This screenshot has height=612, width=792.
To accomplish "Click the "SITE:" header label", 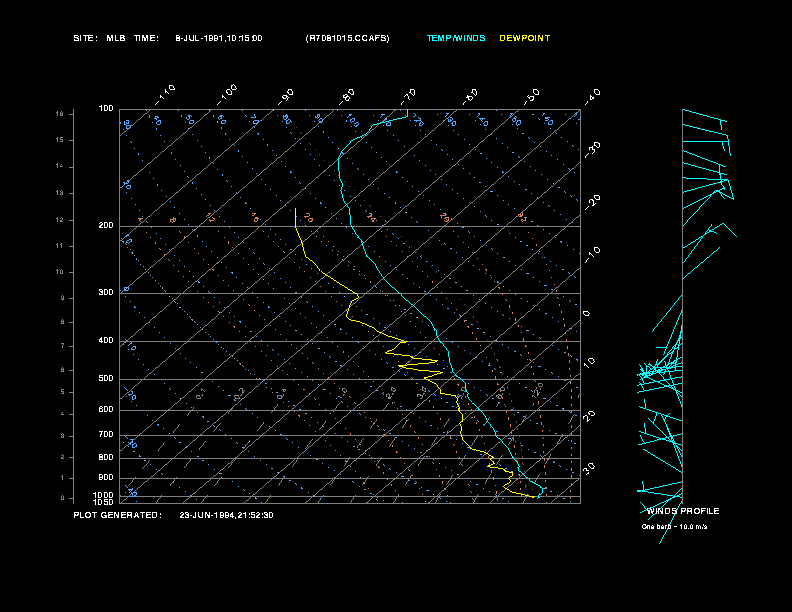I will click(x=85, y=38).
